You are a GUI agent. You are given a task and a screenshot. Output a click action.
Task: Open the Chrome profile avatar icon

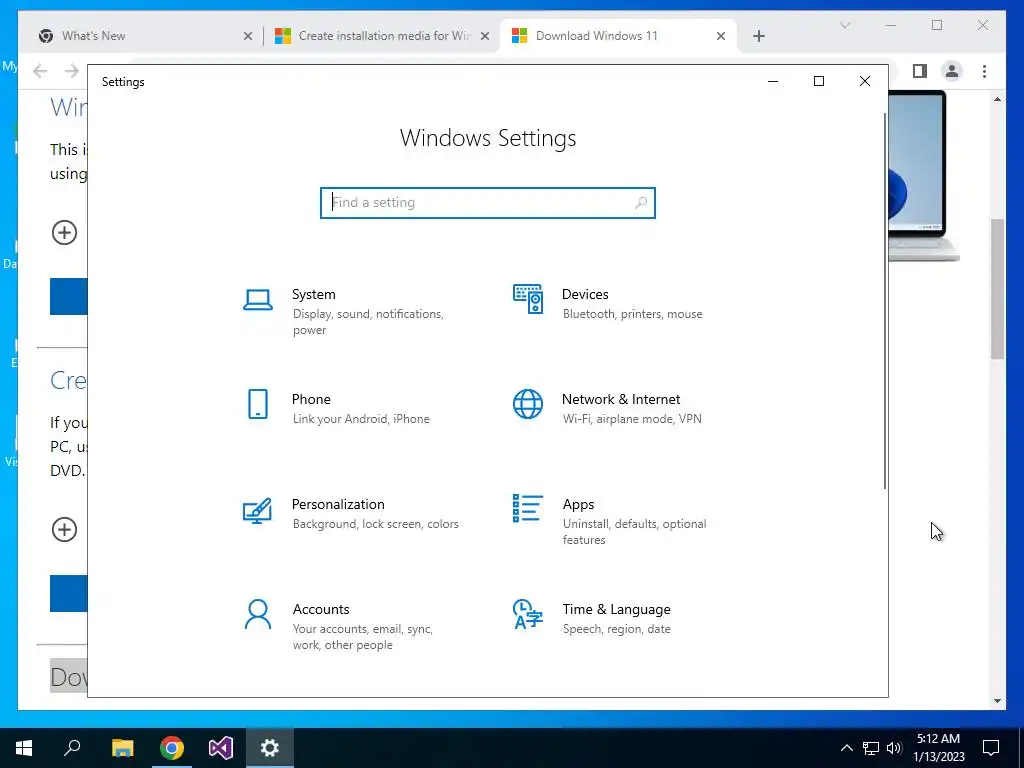[x=952, y=71]
